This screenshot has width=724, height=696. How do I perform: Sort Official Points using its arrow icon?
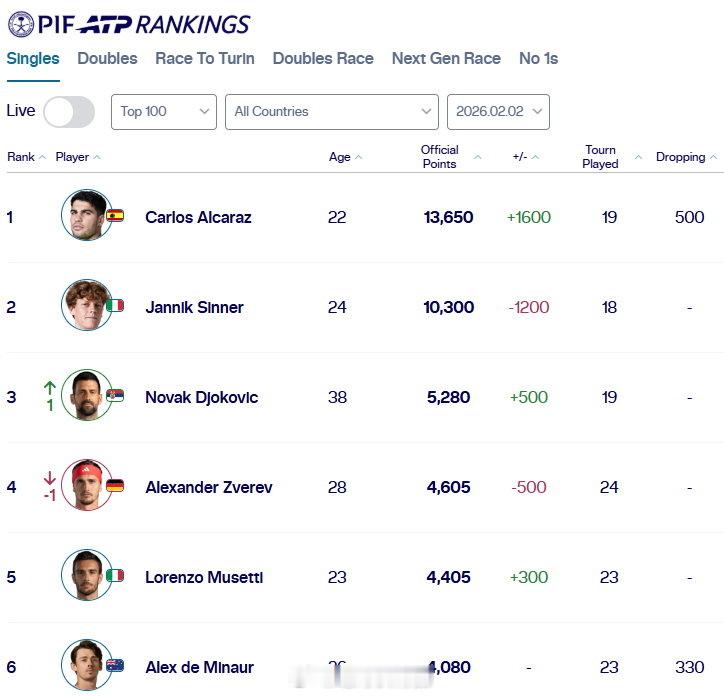coord(477,157)
